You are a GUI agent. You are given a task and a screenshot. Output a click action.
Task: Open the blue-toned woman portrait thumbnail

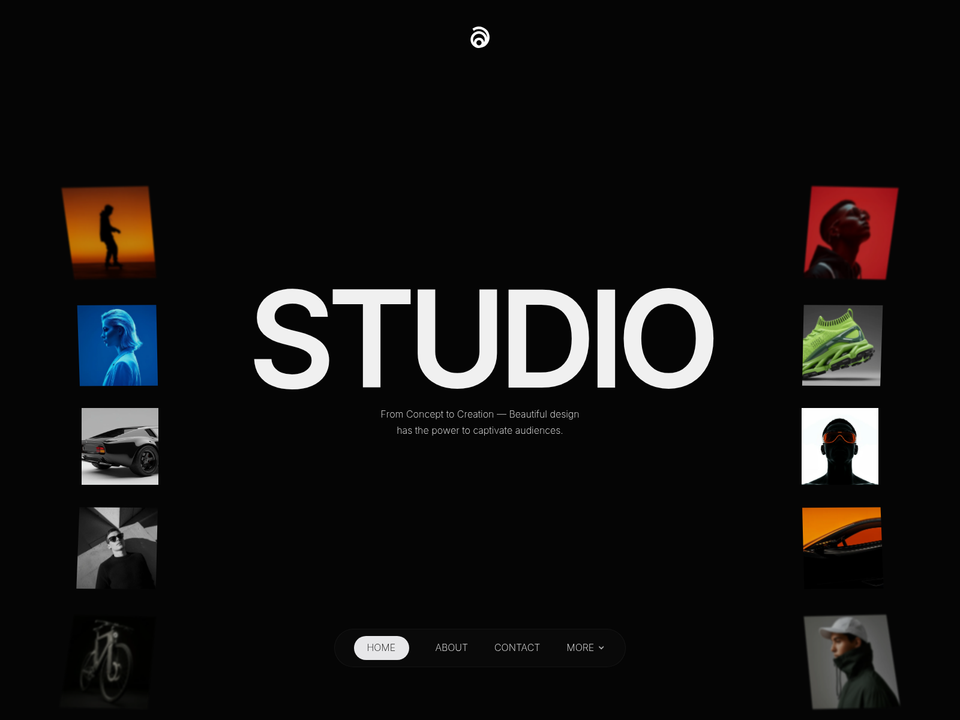pyautogui.click(x=118, y=345)
